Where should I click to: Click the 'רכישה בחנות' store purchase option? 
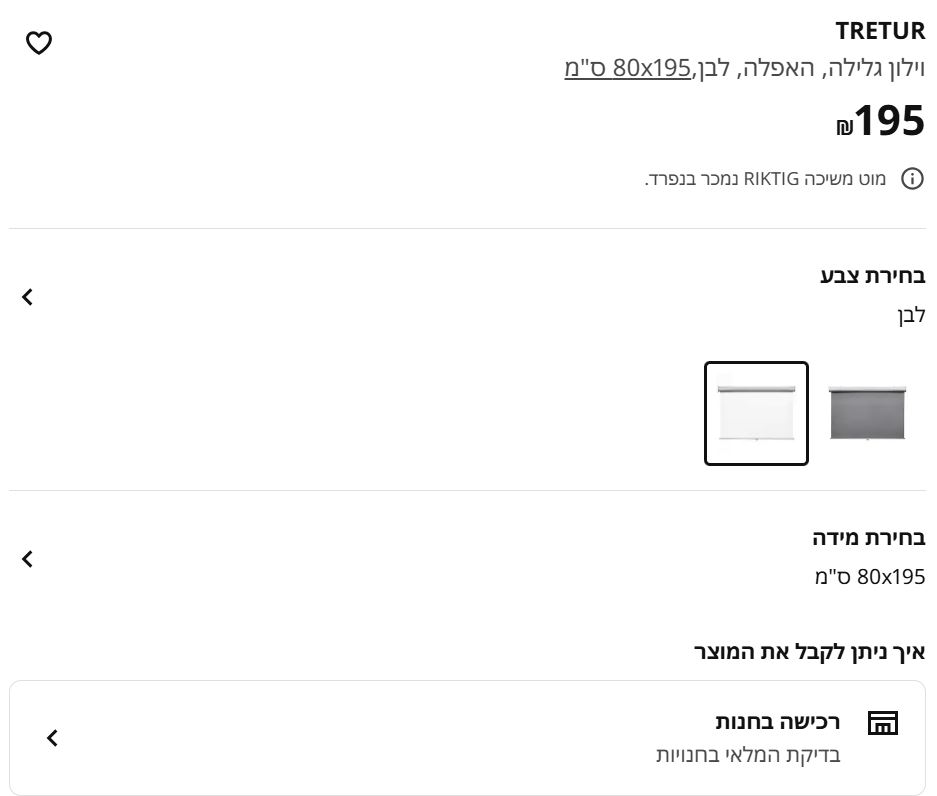tap(777, 721)
